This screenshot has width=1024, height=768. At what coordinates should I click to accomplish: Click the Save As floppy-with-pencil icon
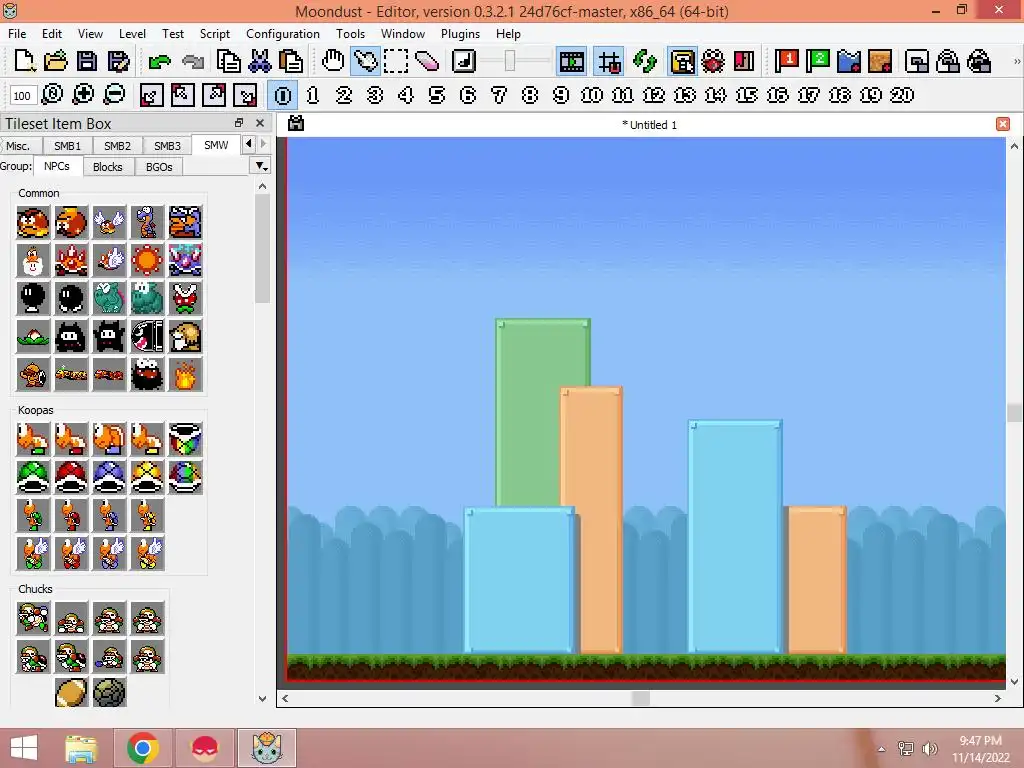pyautogui.click(x=118, y=61)
